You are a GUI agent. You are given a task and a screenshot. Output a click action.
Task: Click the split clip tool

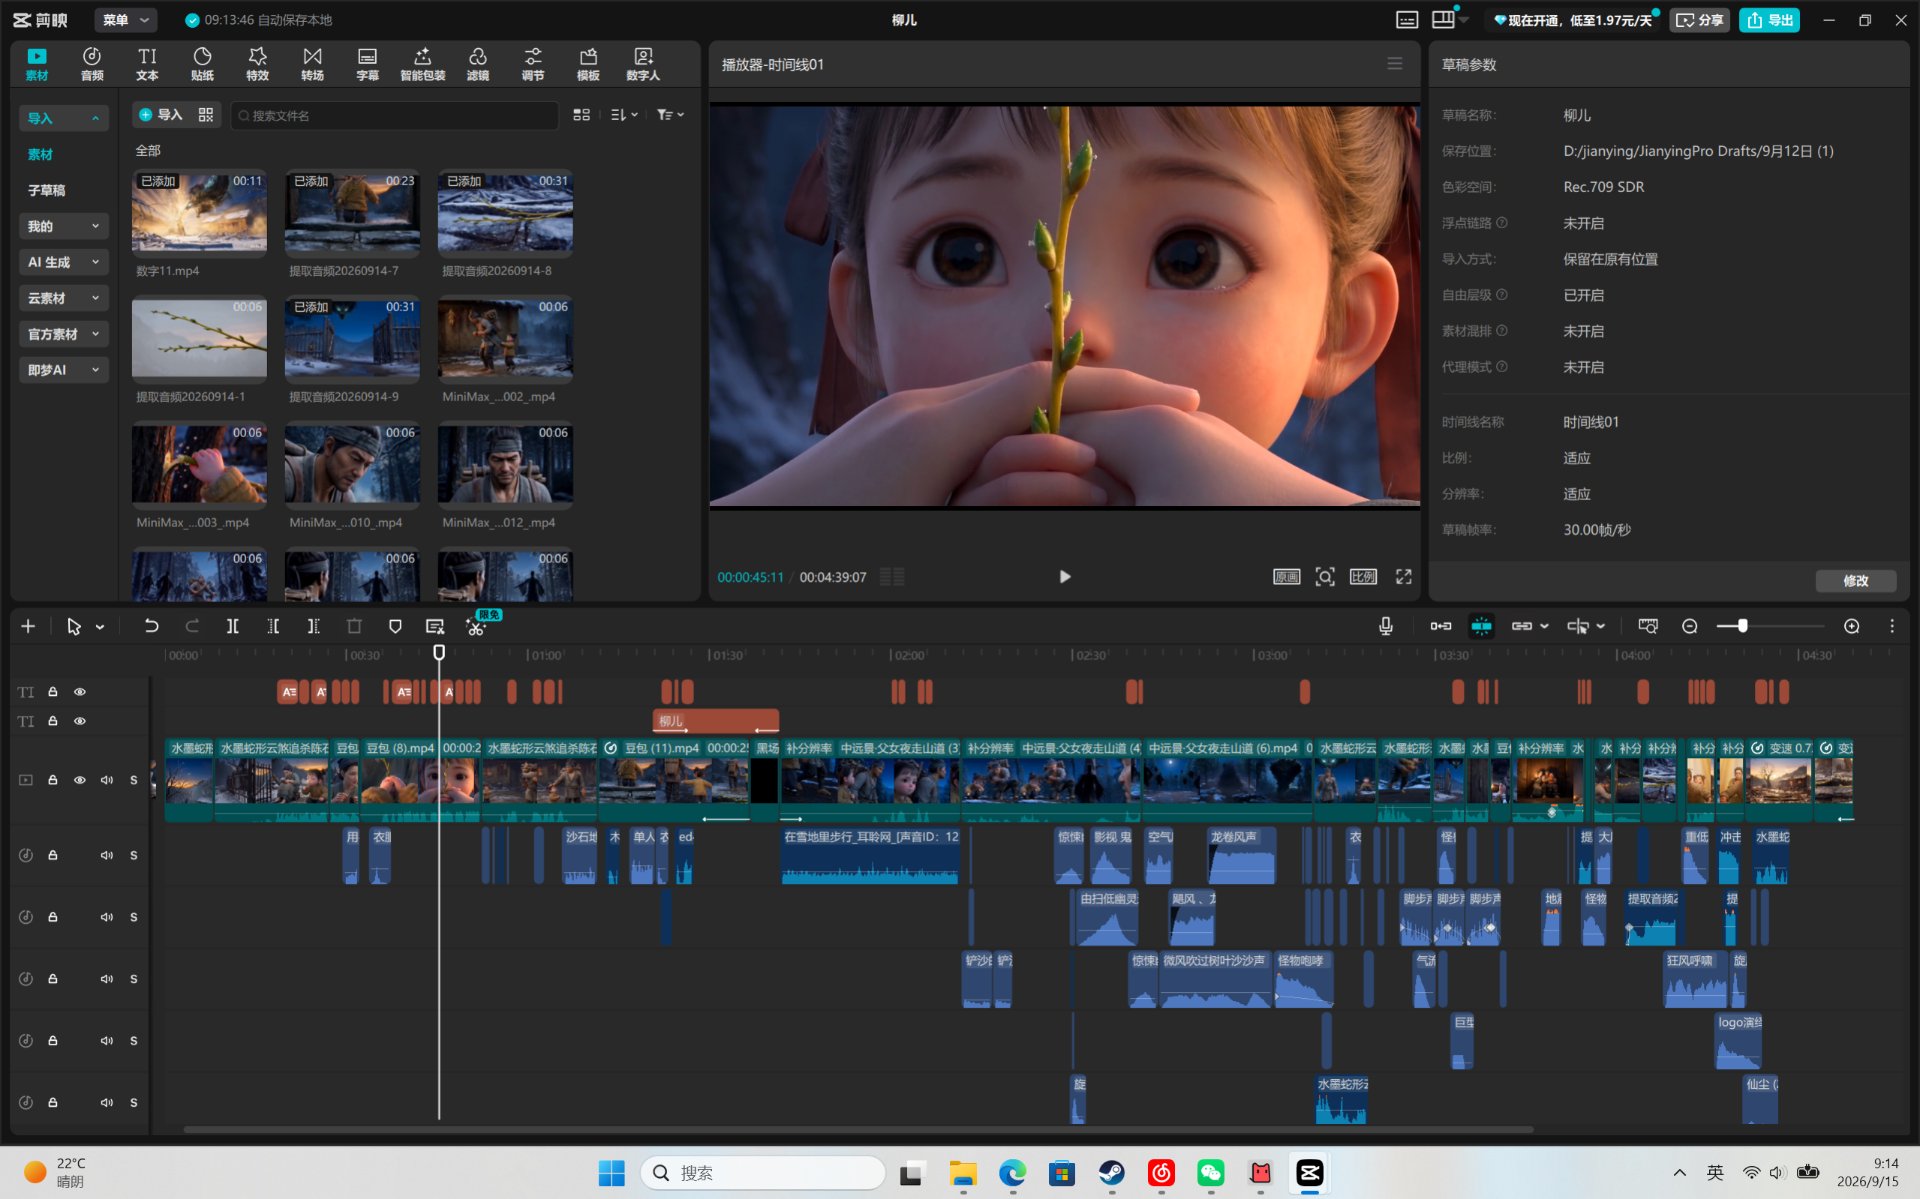[232, 626]
